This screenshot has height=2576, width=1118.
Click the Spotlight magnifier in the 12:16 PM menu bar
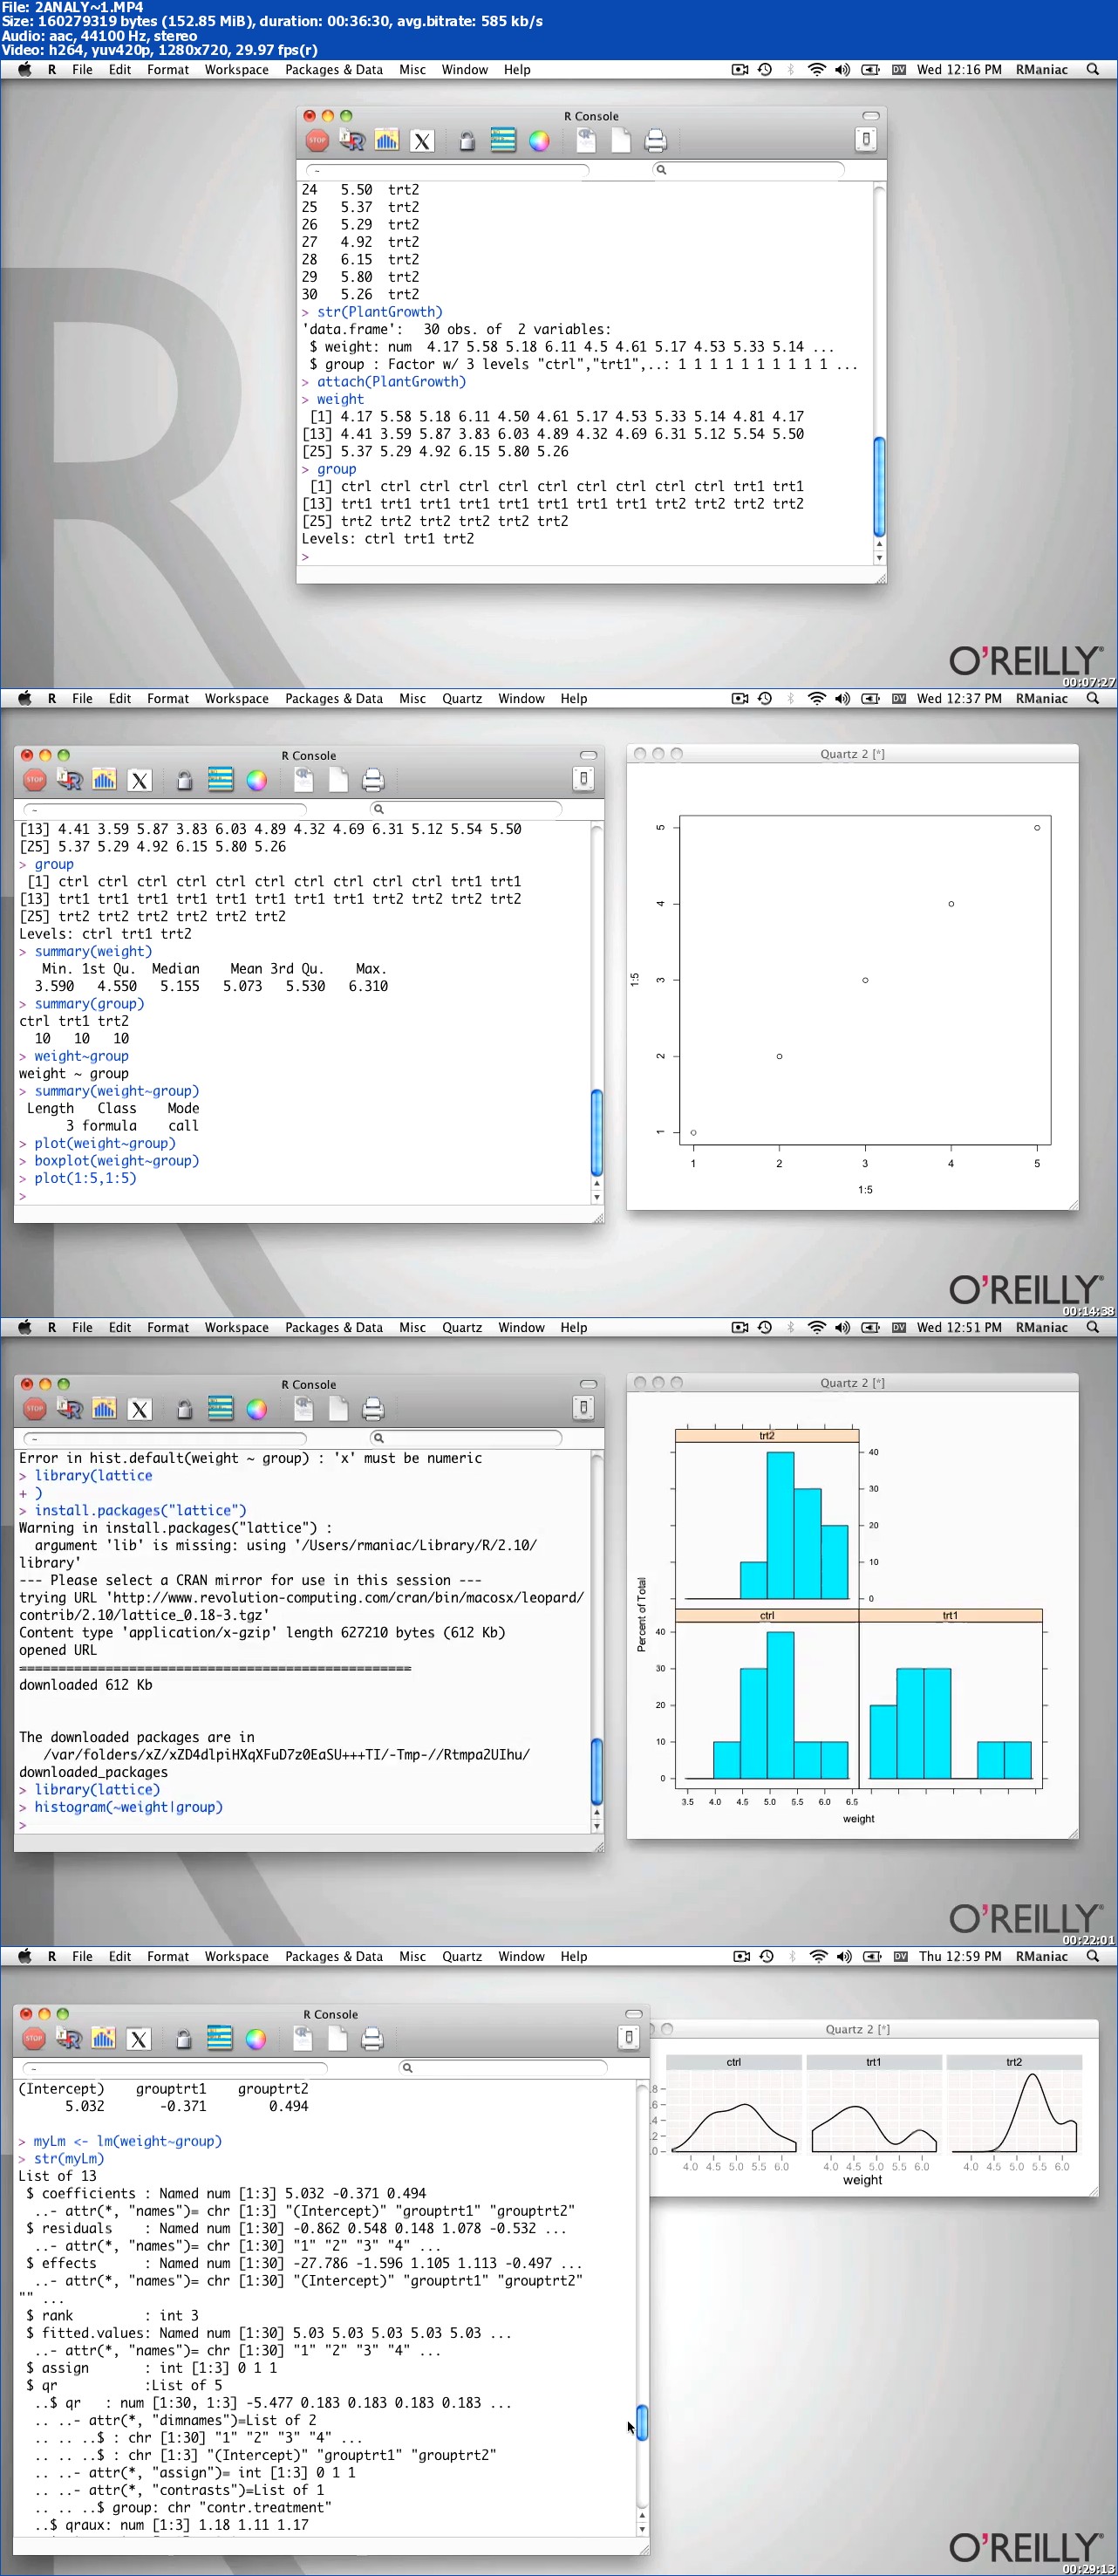tap(1093, 70)
